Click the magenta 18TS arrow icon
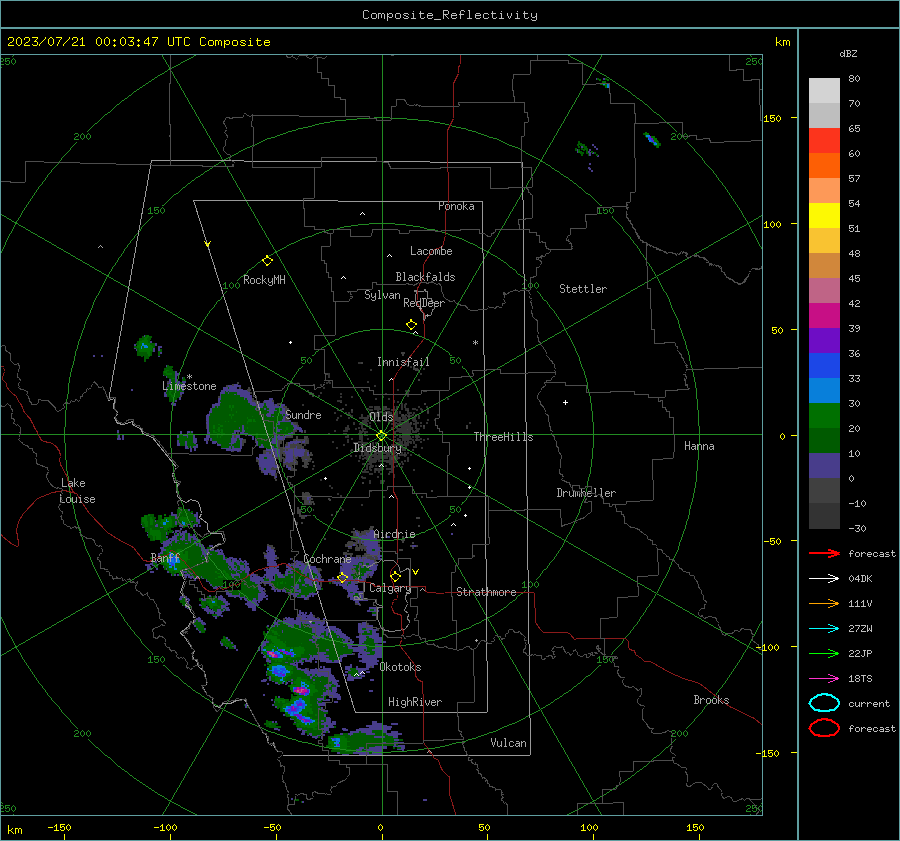This screenshot has height=841, width=900. (824, 679)
